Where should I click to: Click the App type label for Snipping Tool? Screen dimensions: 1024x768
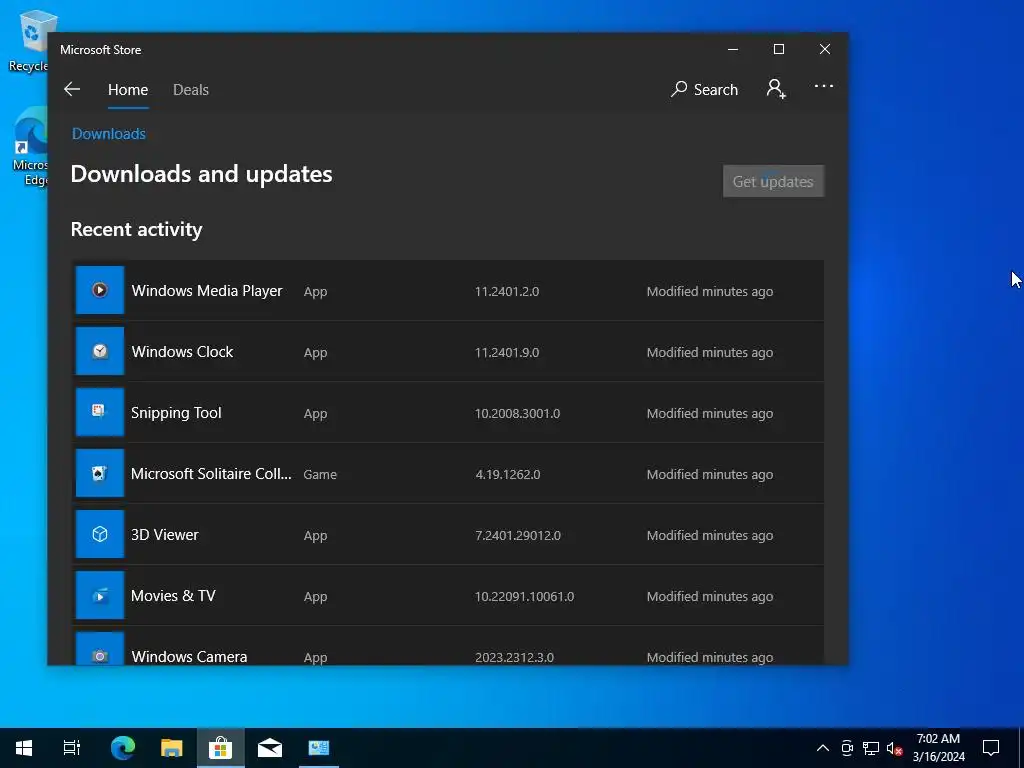[x=315, y=414]
